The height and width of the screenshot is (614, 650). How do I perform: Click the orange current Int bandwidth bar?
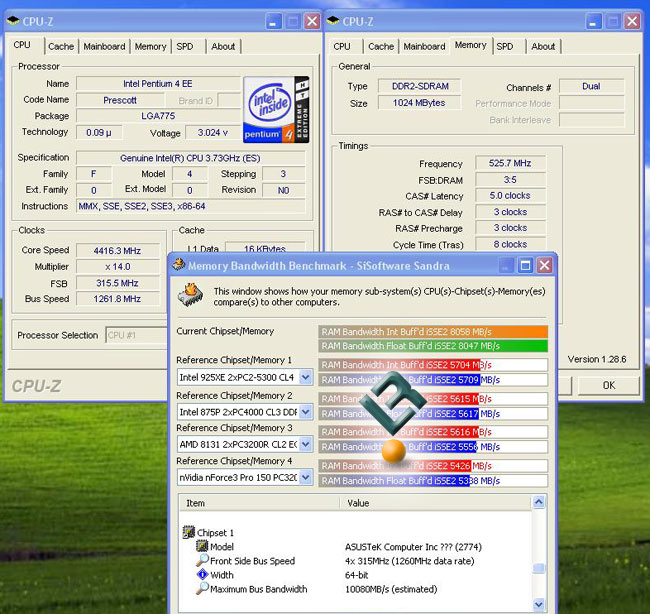coord(432,331)
